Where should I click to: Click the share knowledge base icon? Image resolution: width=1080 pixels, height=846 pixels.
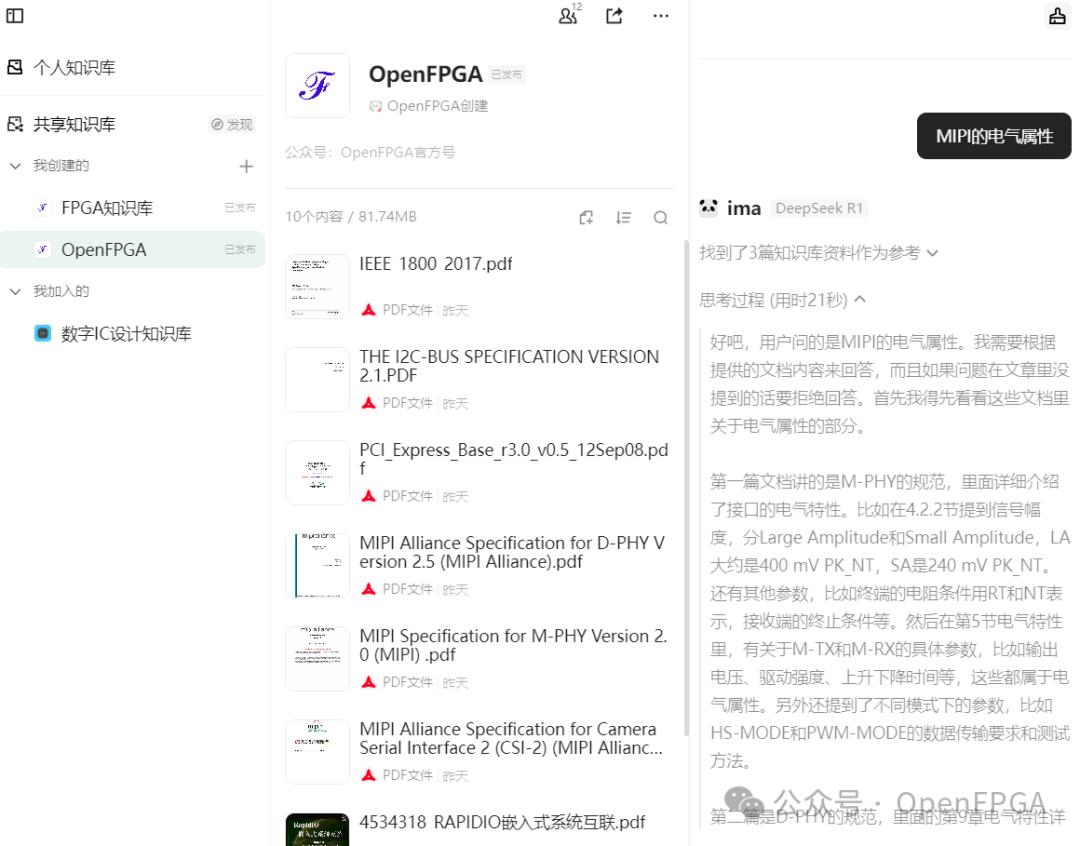tap(614, 15)
